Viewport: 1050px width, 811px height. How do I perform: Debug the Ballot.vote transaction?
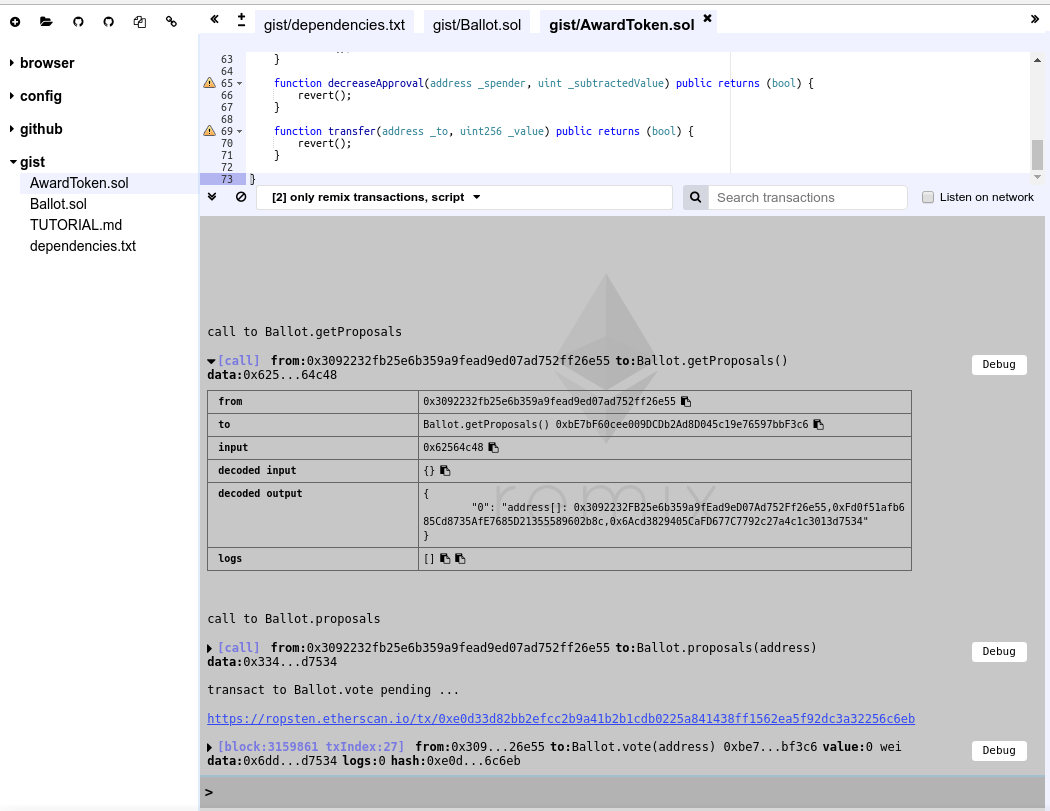point(998,750)
